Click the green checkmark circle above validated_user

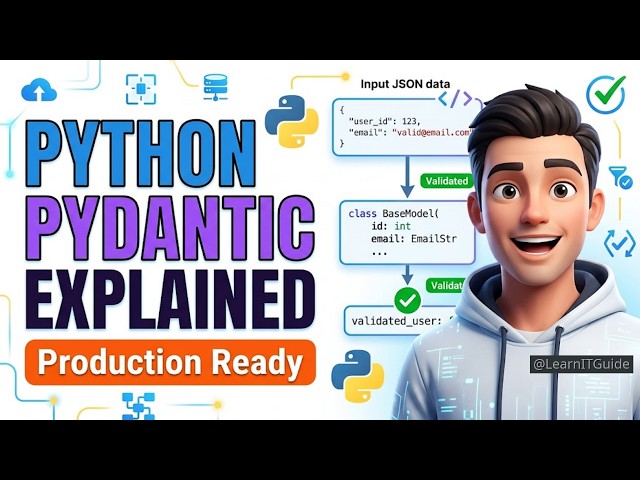407,300
